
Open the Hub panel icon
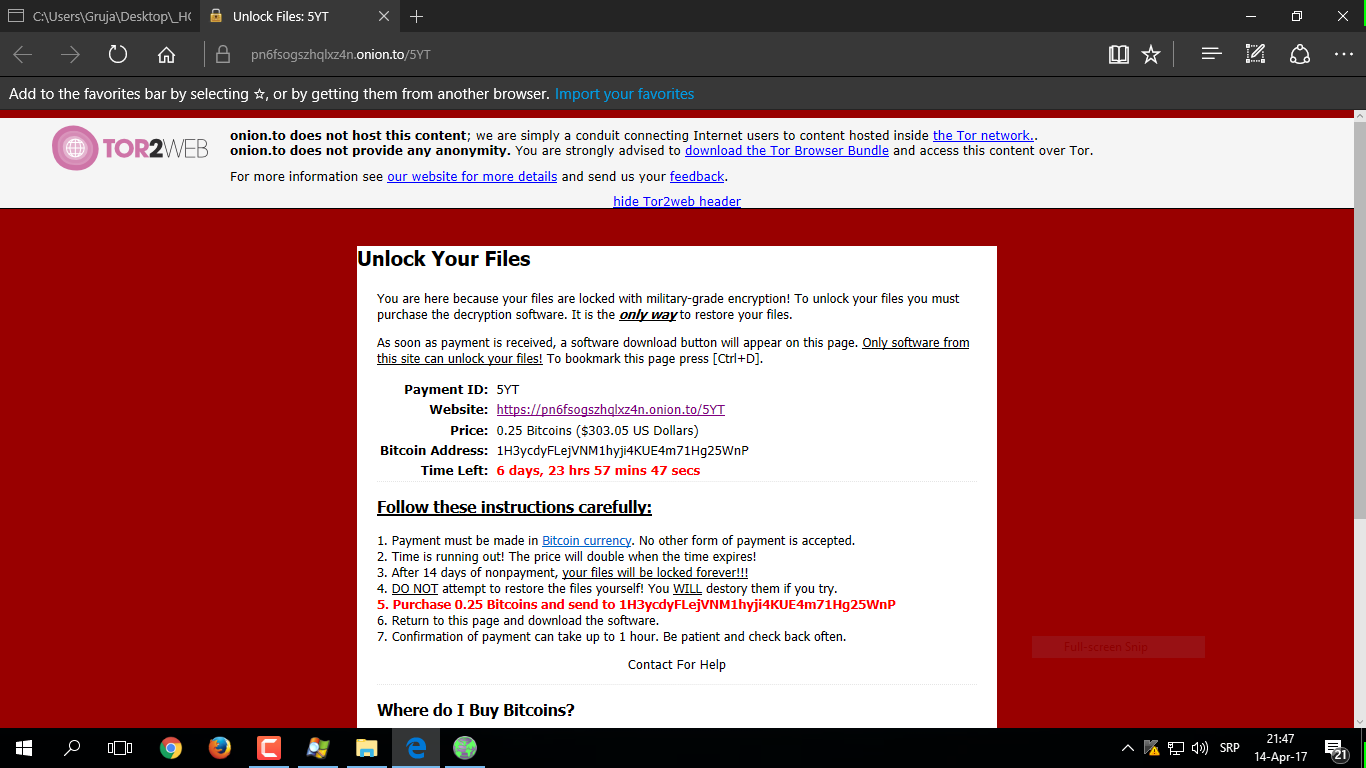pos(1212,55)
